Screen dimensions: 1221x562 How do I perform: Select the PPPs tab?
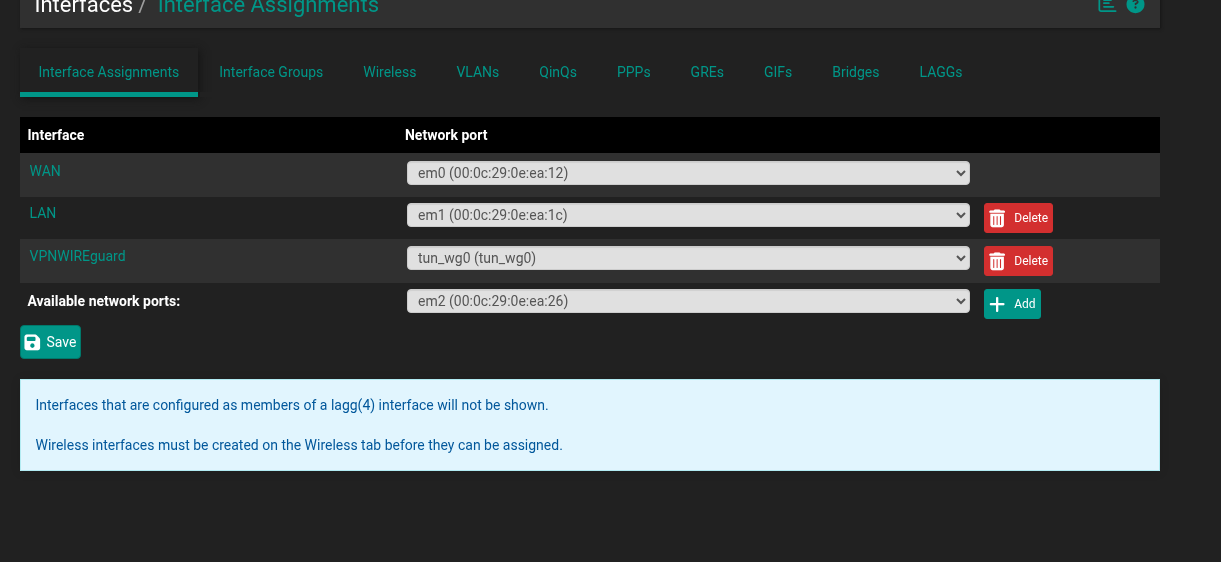click(x=634, y=72)
